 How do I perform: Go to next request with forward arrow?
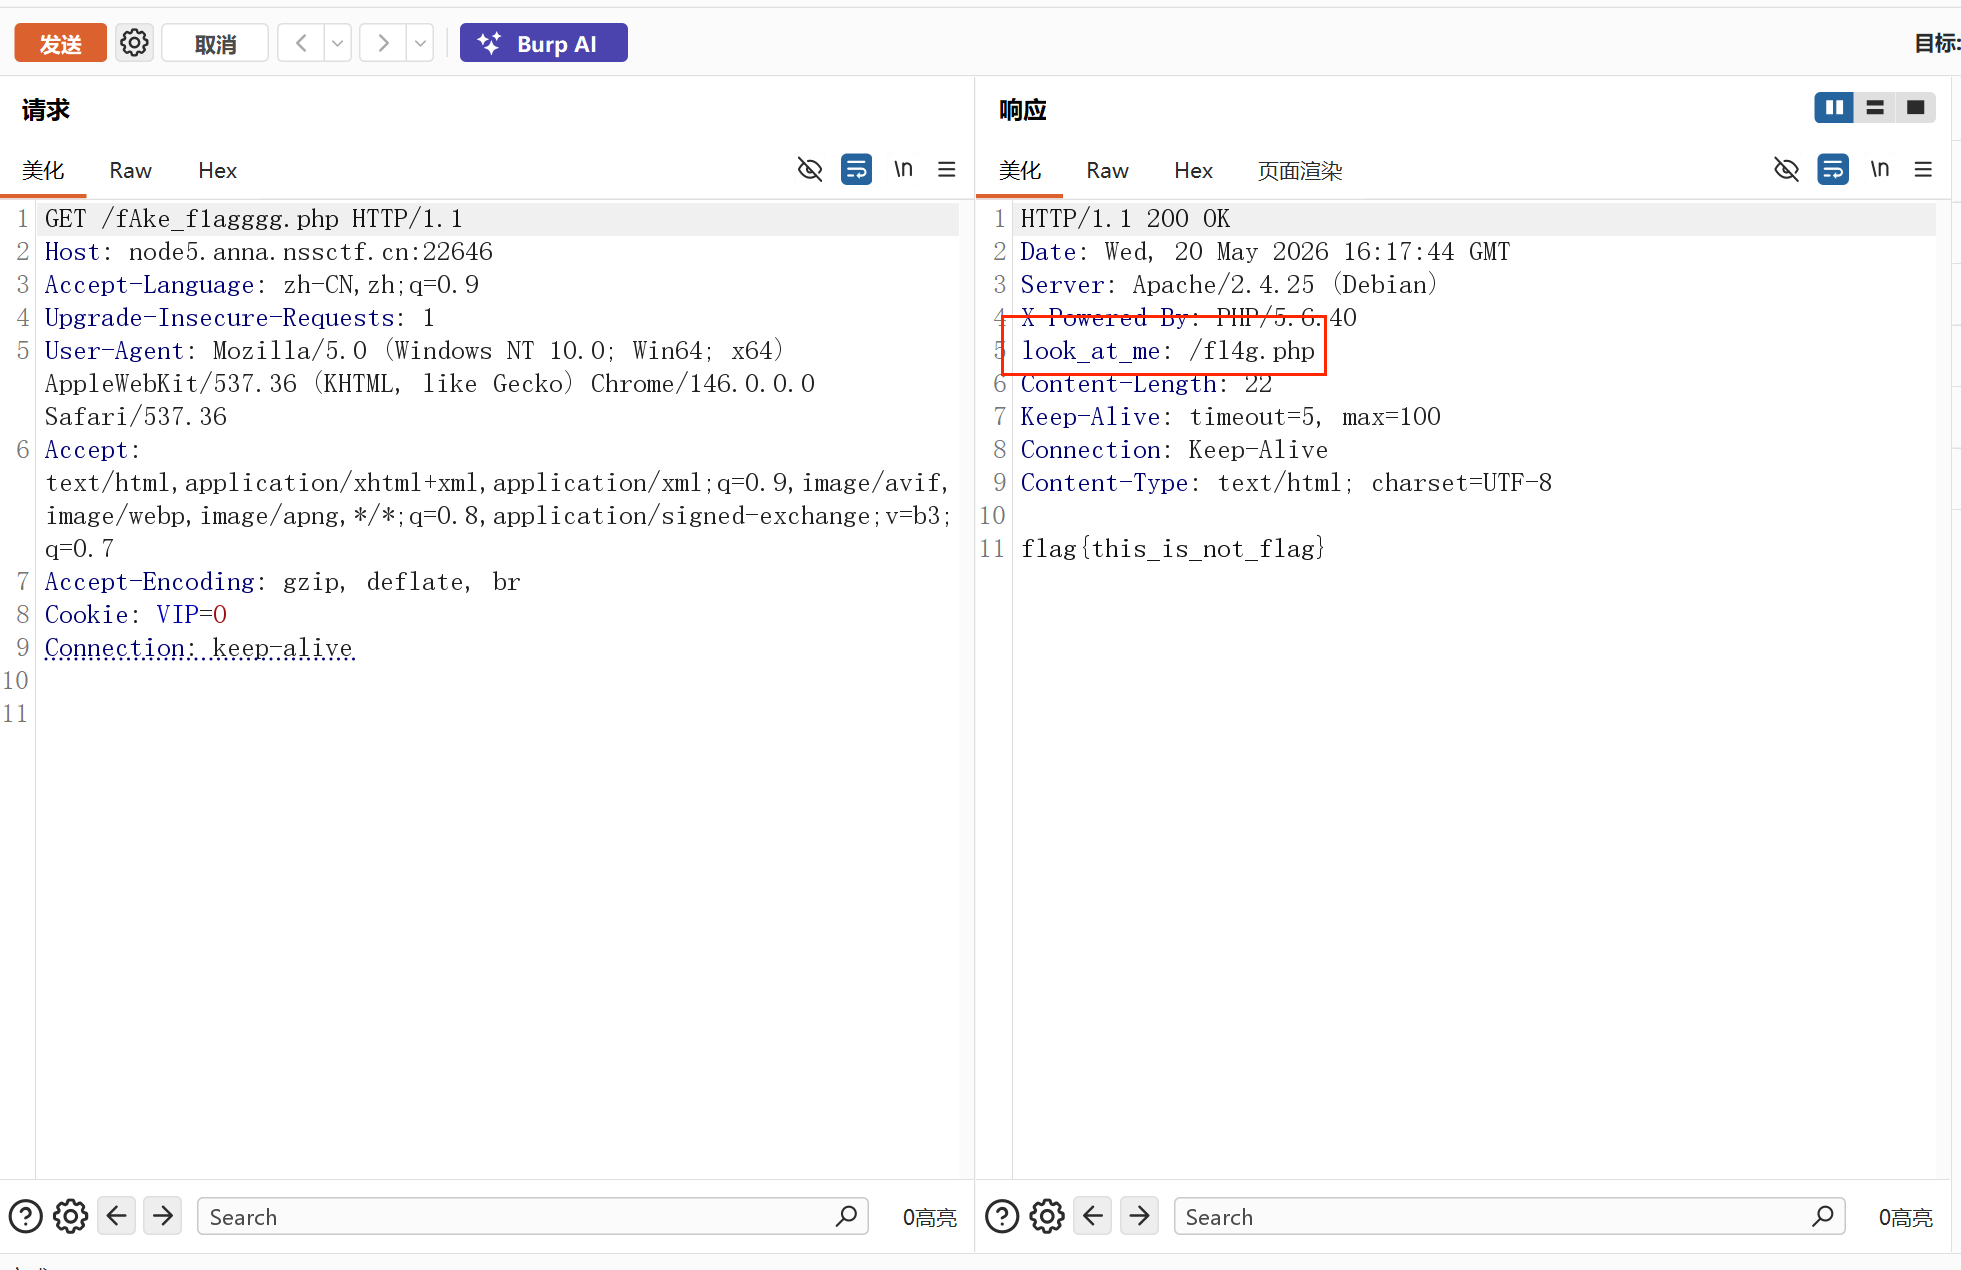(x=383, y=43)
